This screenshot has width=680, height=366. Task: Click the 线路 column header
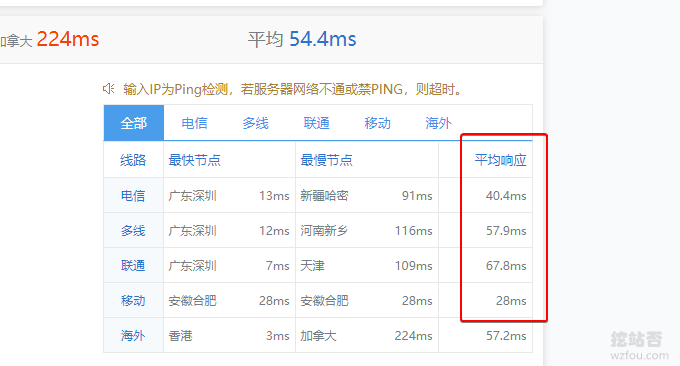click(133, 160)
